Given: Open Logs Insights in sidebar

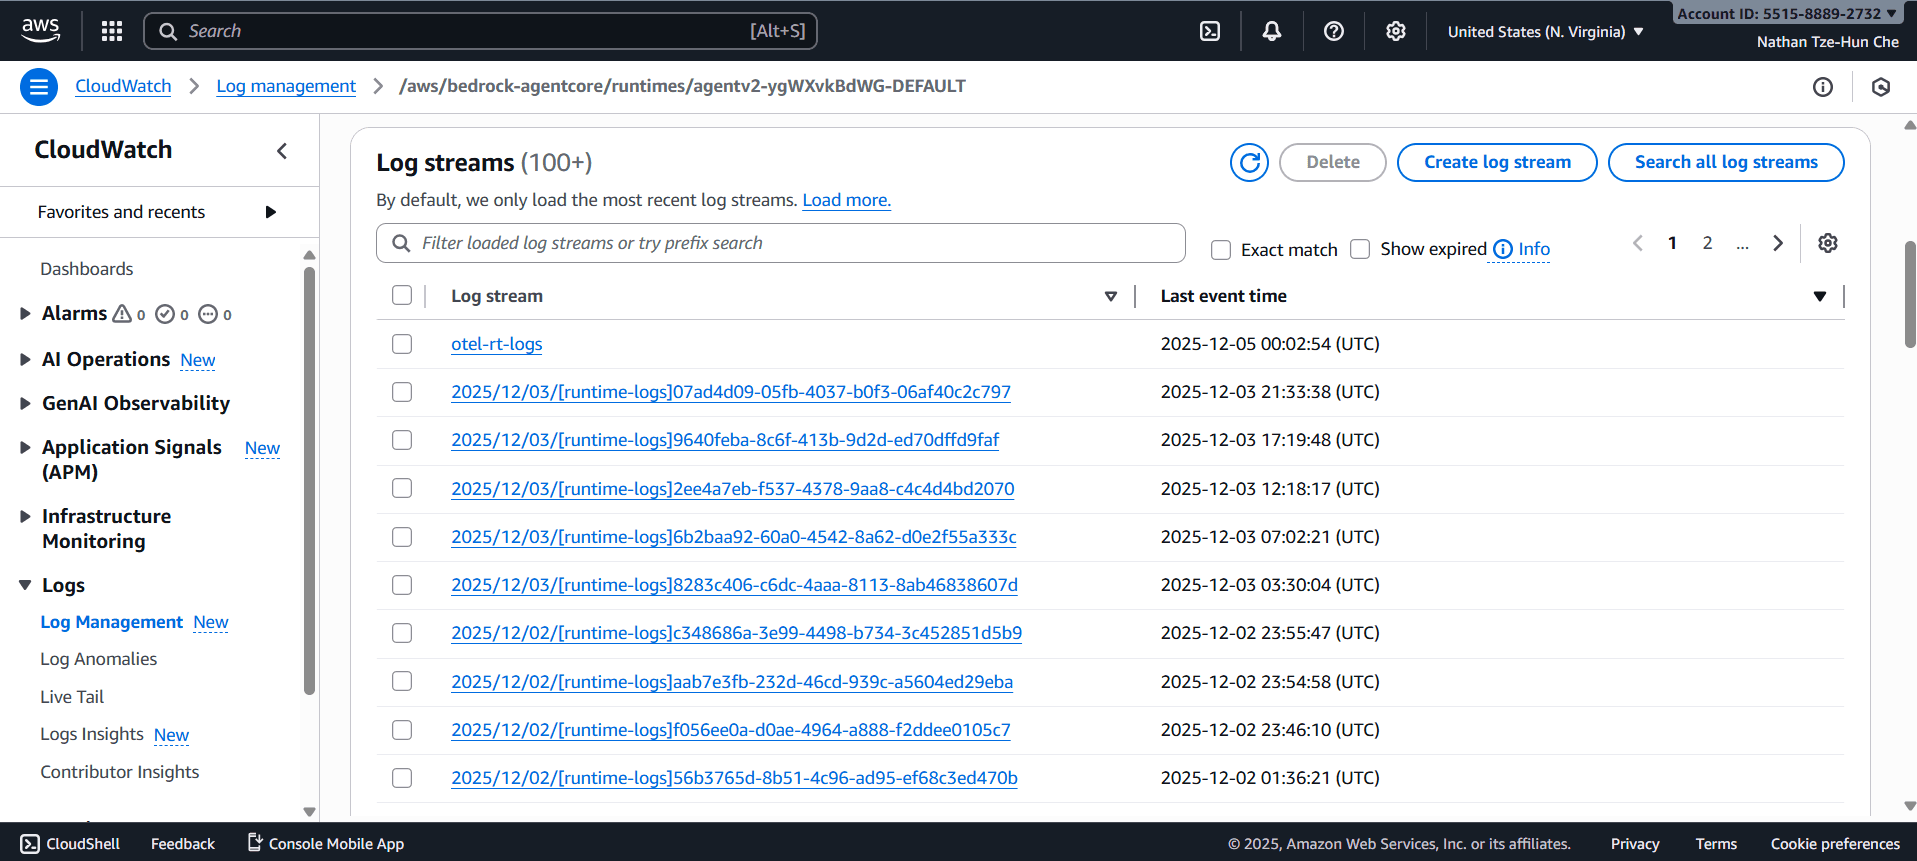Looking at the screenshot, I should 92,734.
